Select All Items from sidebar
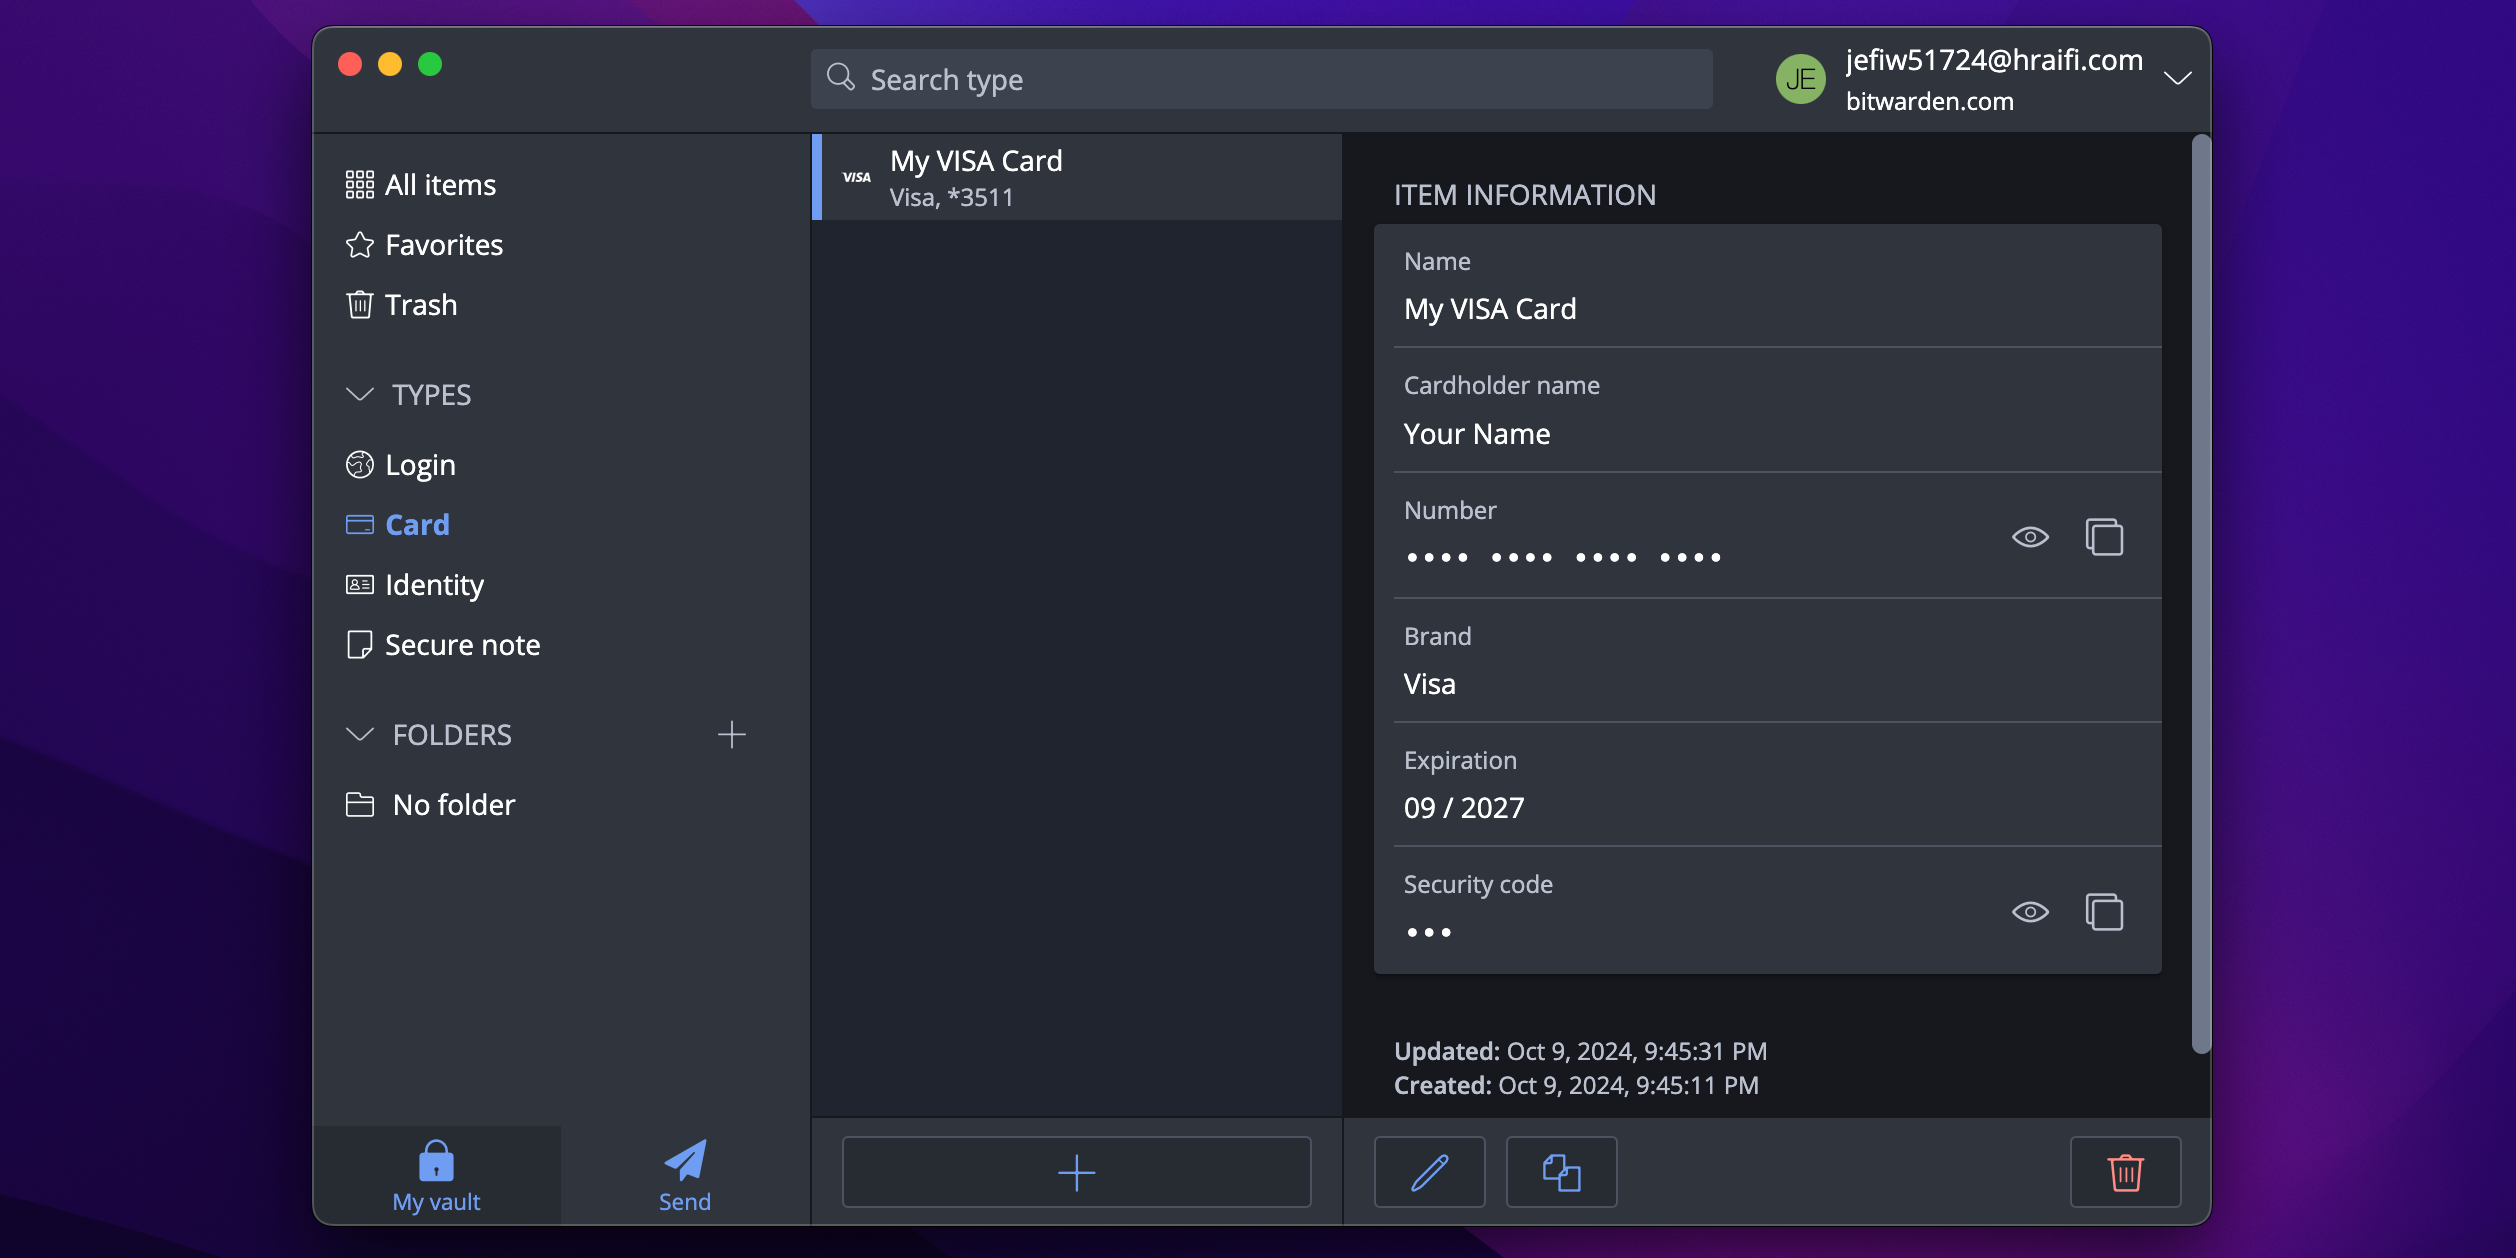 point(440,183)
